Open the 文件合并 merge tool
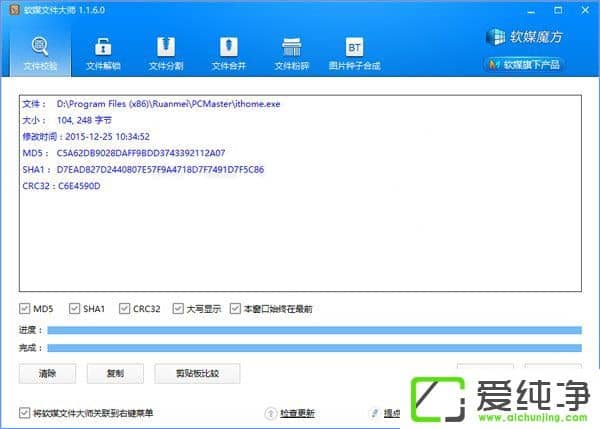 pos(228,54)
